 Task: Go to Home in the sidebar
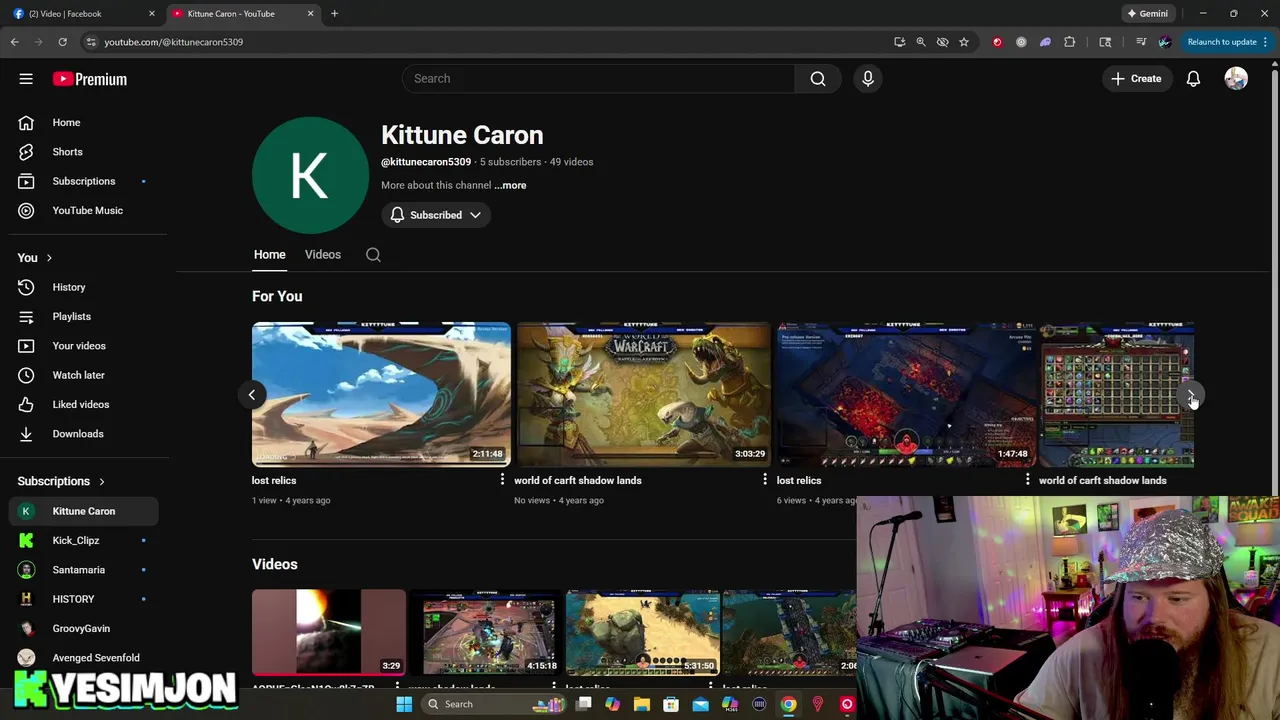click(x=84, y=122)
